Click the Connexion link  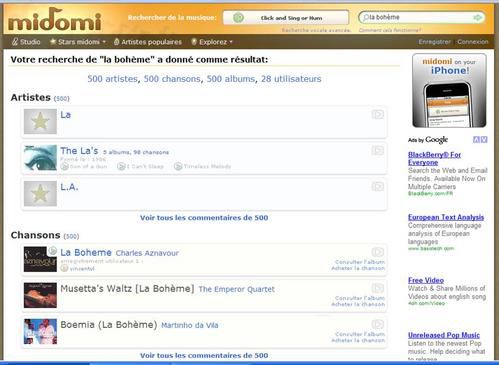[473, 42]
